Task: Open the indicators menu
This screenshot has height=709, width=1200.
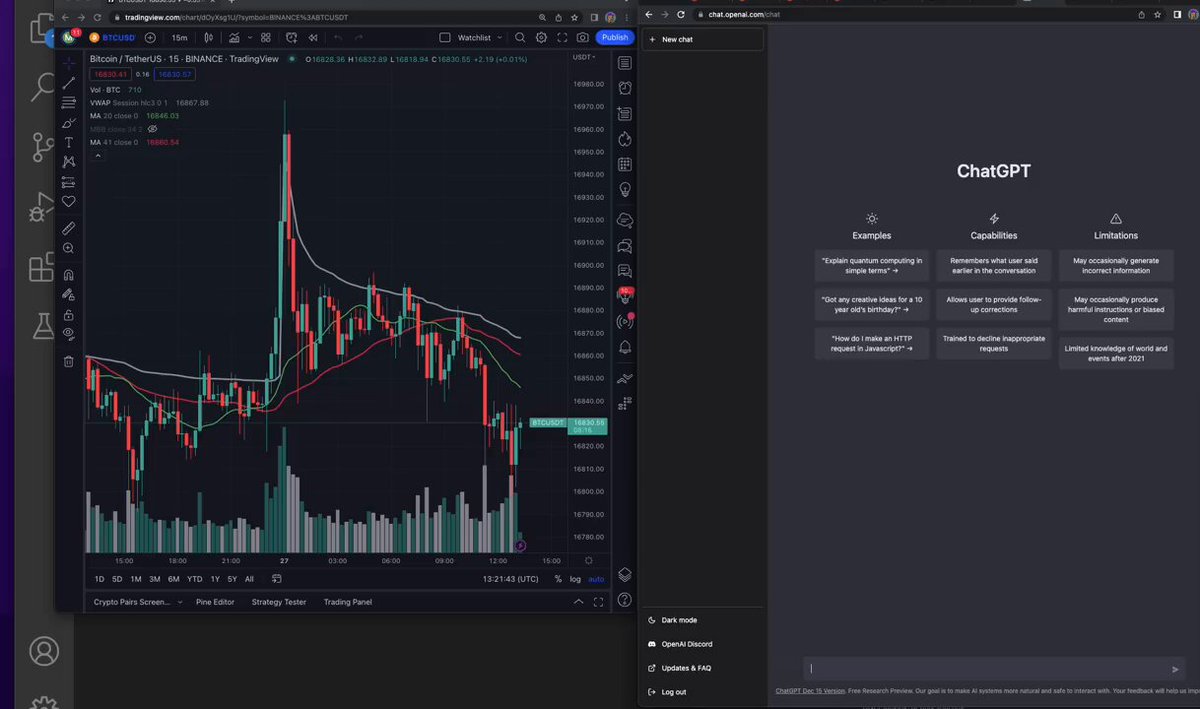Action: 234,37
